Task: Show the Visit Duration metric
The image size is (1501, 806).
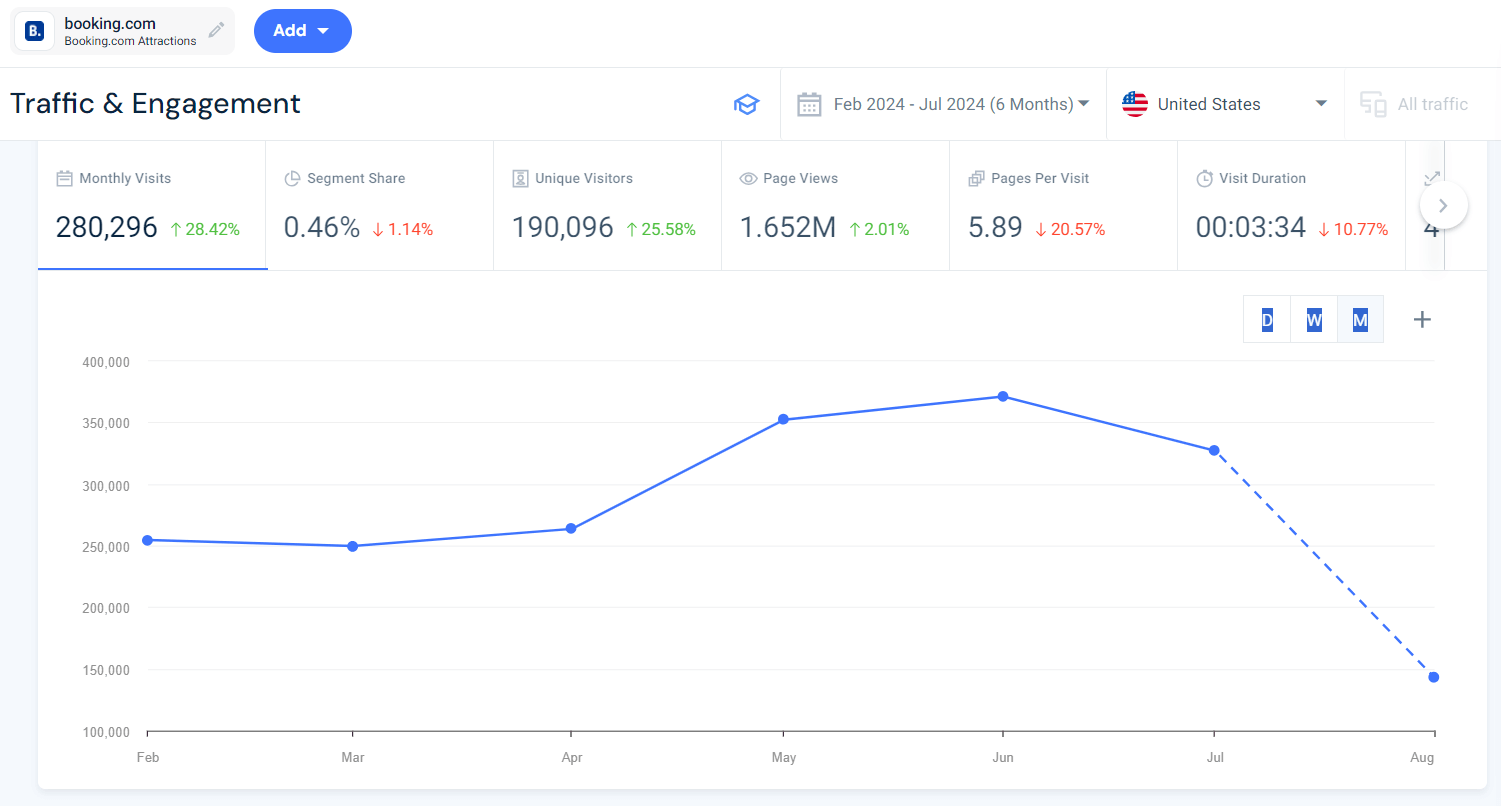Action: (x=1291, y=206)
